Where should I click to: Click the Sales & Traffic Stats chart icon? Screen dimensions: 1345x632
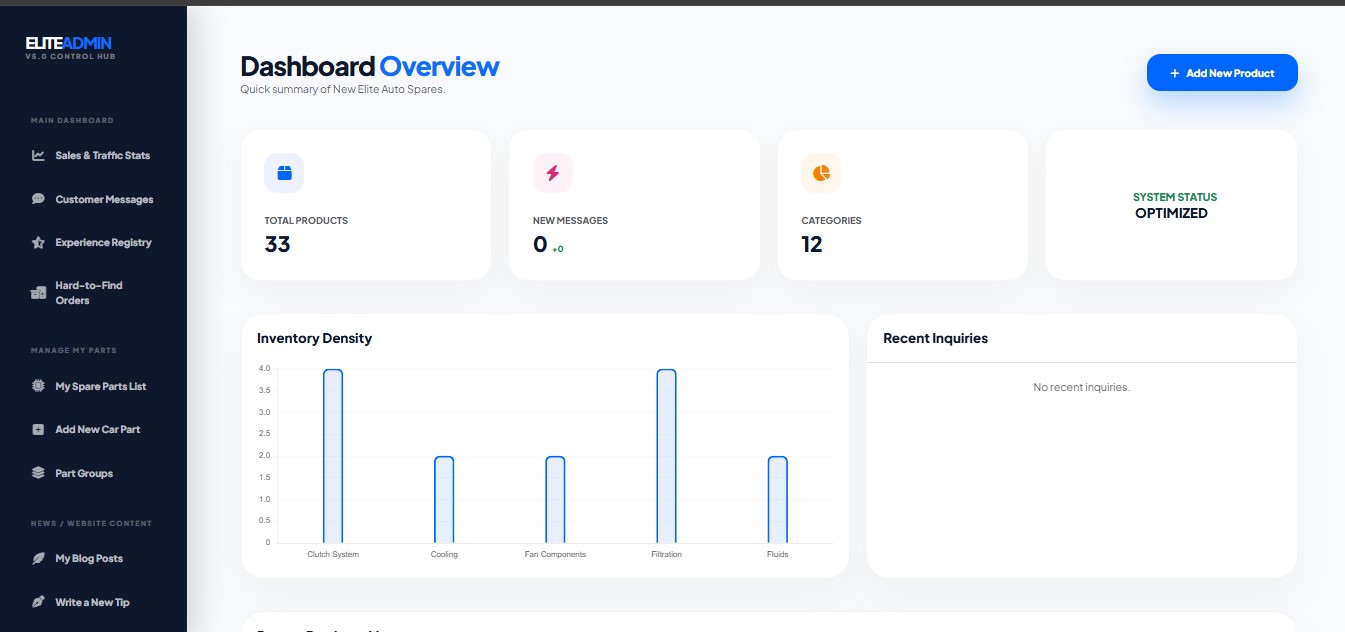pyautogui.click(x=38, y=155)
